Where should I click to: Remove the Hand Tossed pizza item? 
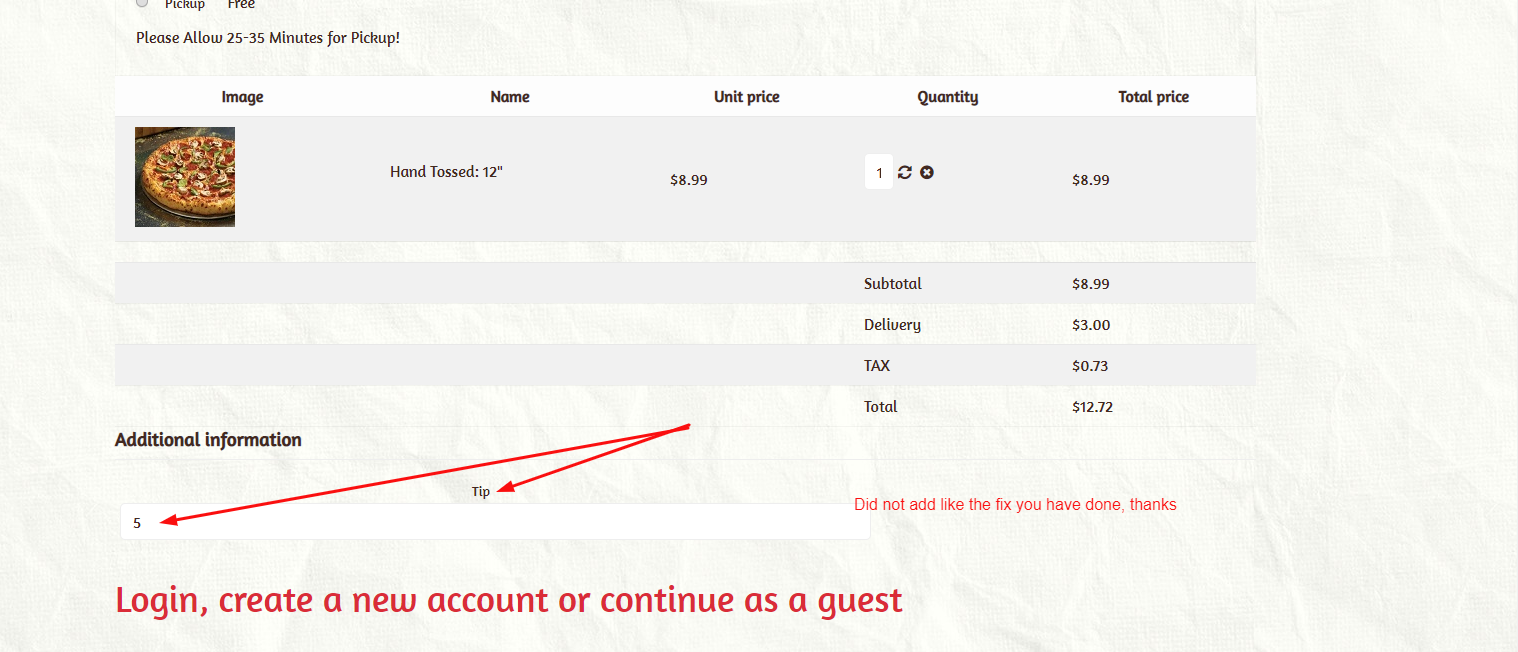(x=927, y=172)
